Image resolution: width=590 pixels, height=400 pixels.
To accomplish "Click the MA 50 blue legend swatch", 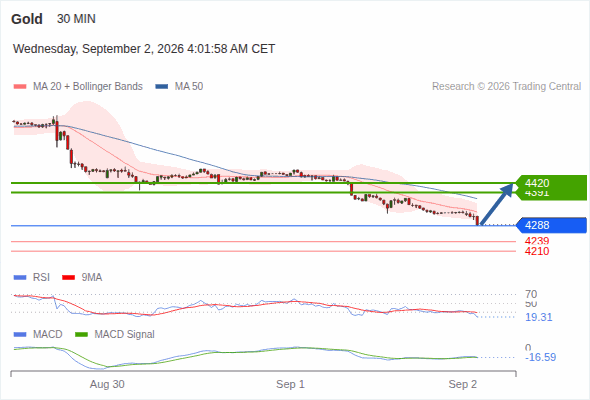I will coord(162,87).
